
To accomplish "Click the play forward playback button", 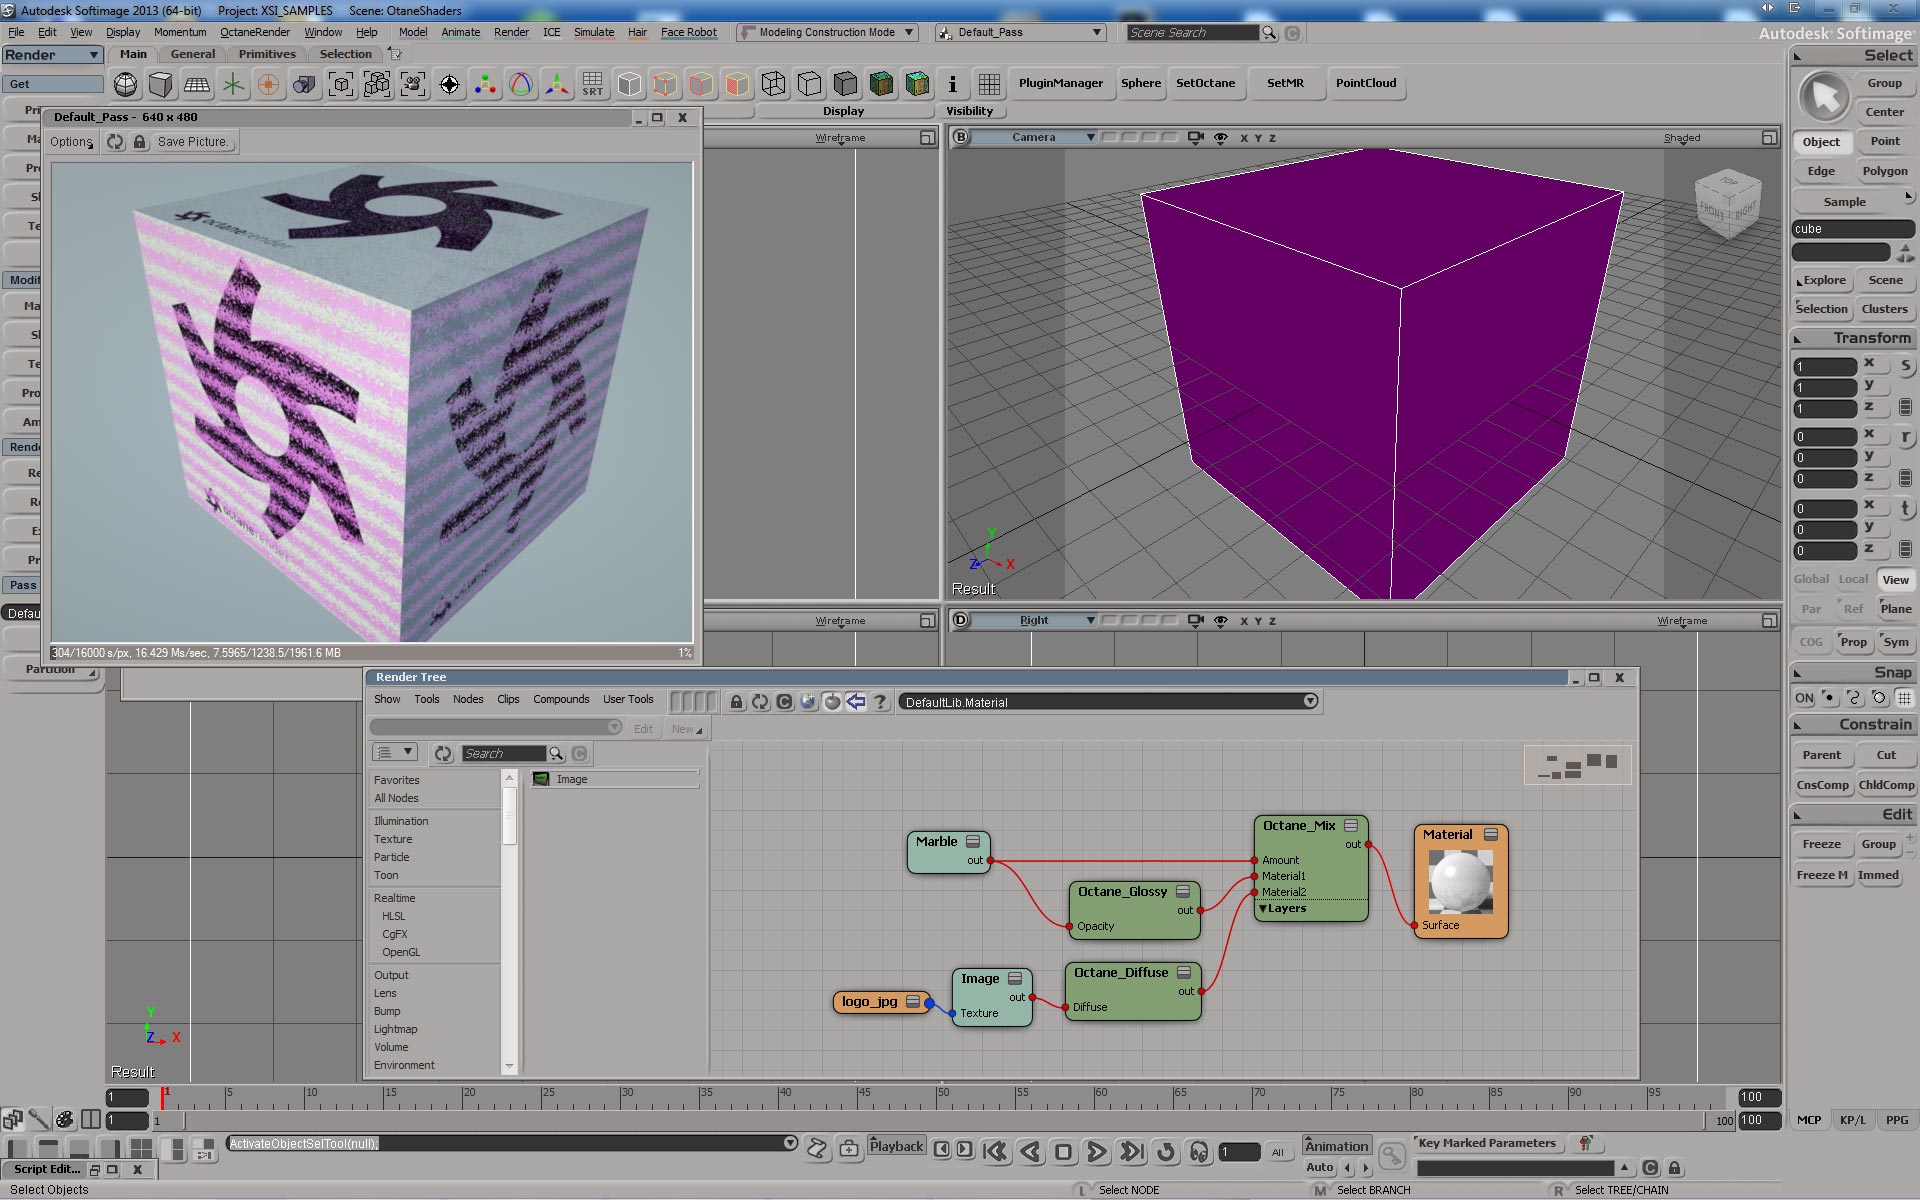I will (1096, 1152).
